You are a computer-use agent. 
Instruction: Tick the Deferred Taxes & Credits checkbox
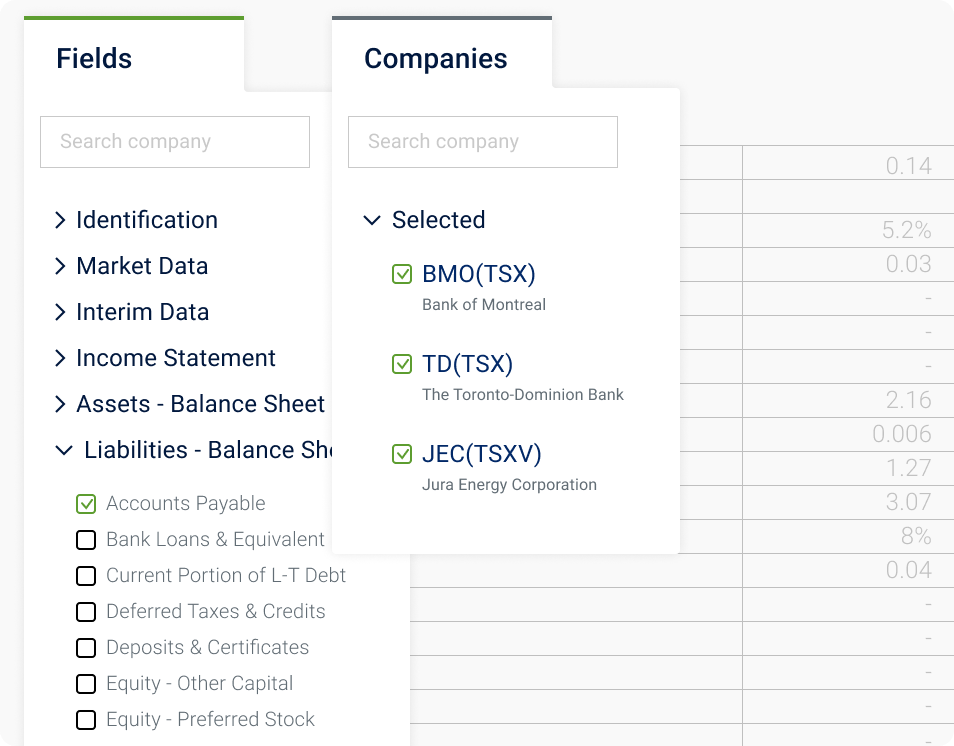pyautogui.click(x=86, y=612)
